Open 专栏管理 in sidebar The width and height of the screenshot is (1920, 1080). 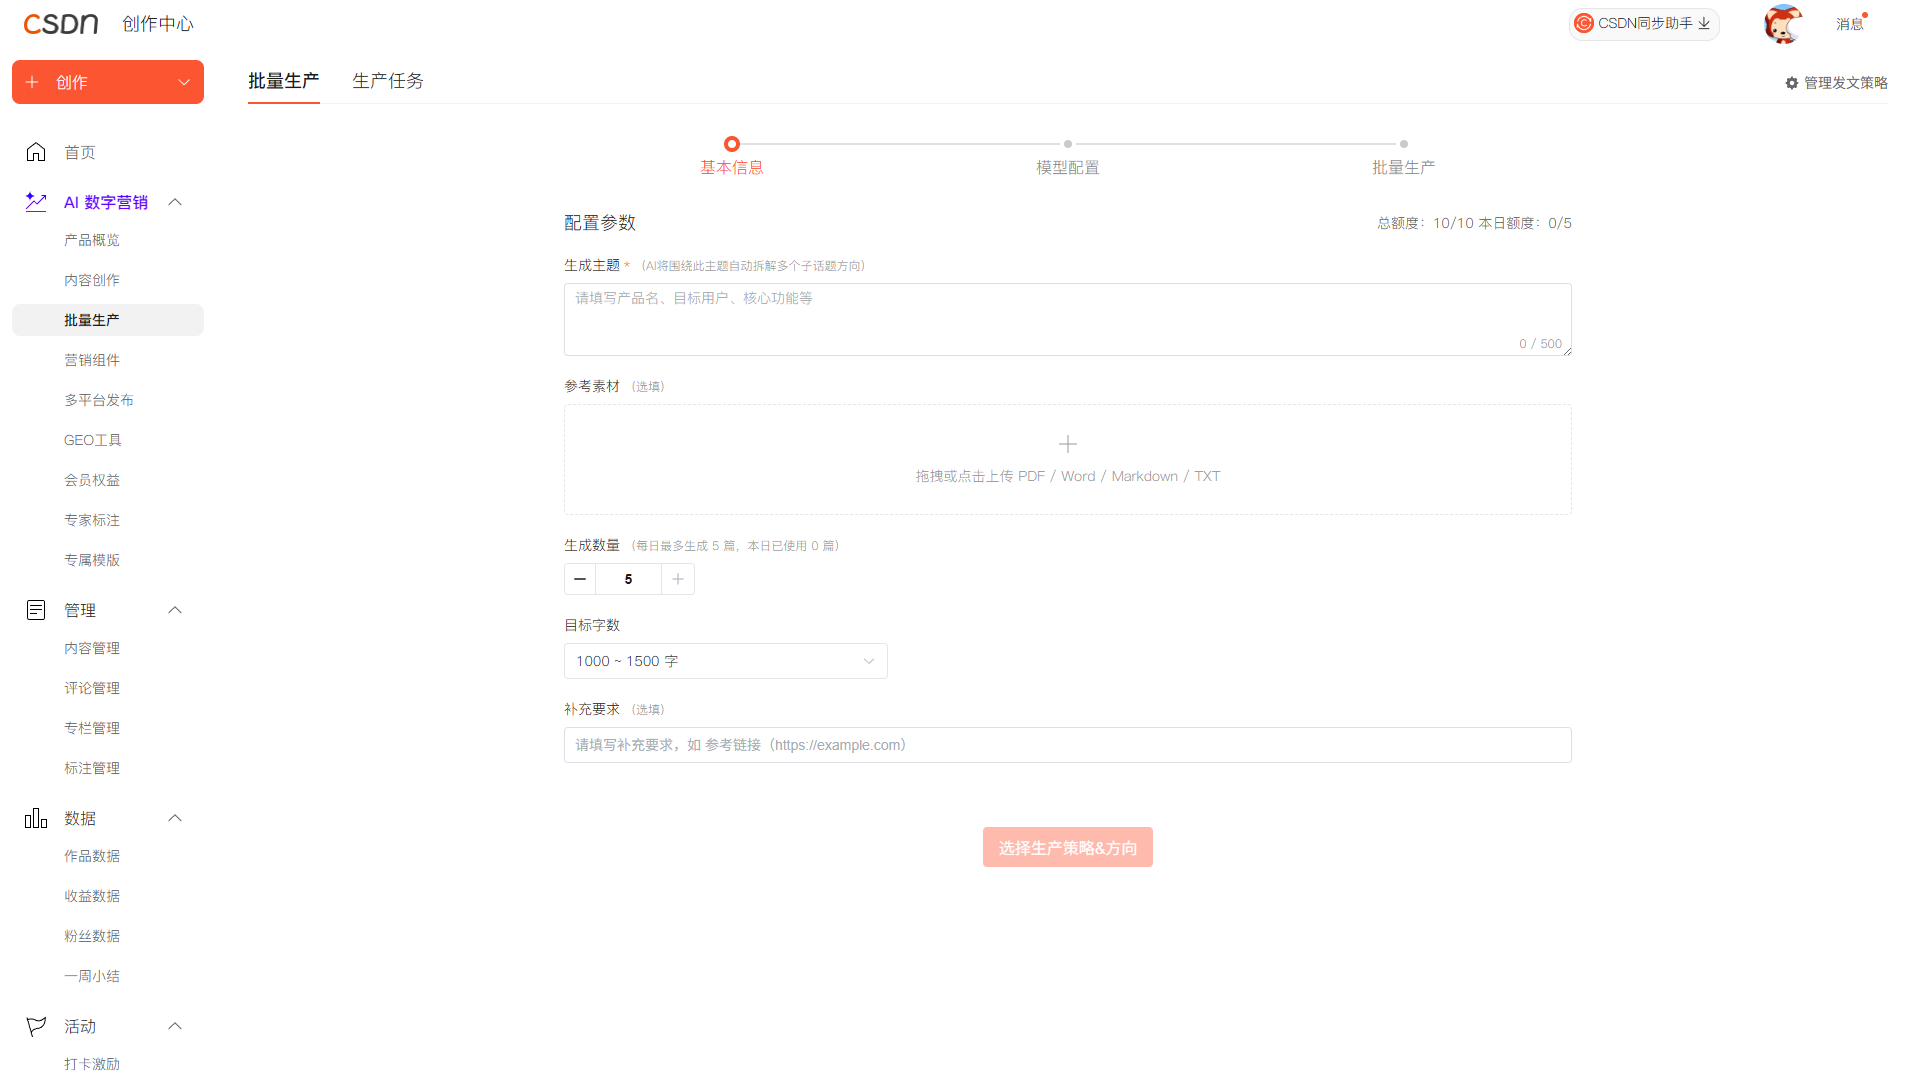tap(92, 728)
